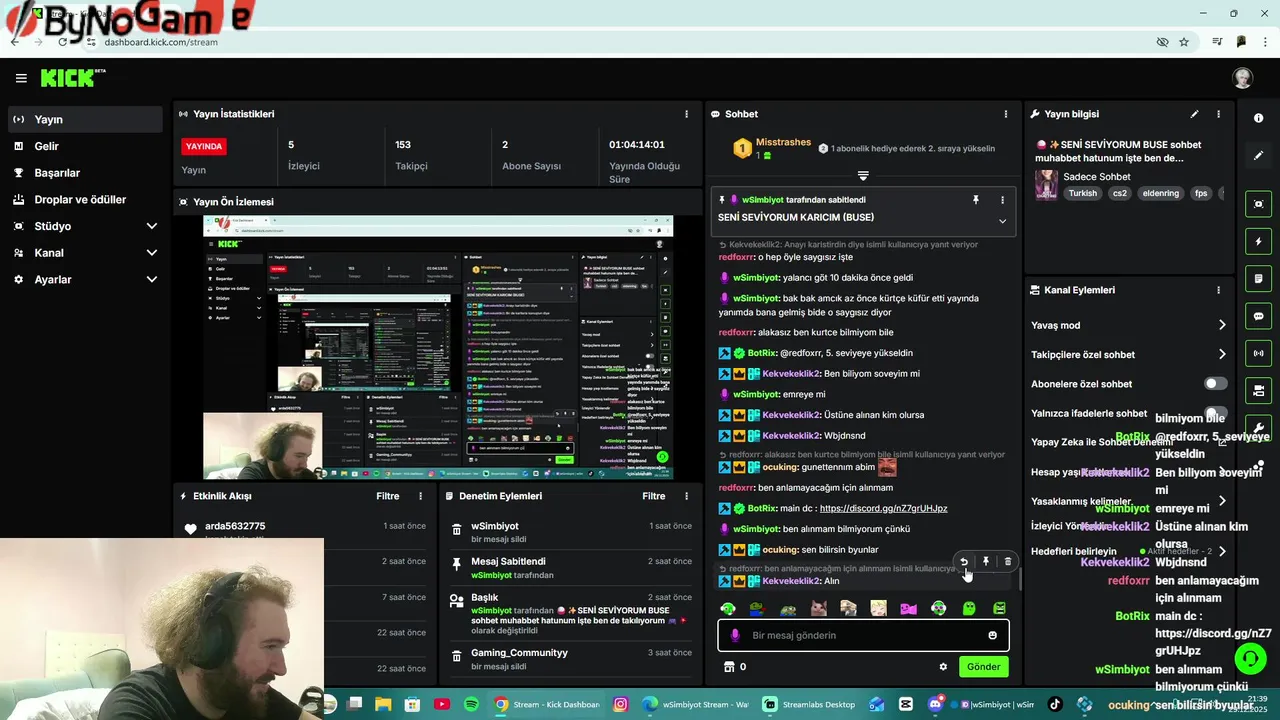Toggle Abonelere özel sohbet switch
Viewport: 1280px width, 720px height.
click(x=1215, y=384)
